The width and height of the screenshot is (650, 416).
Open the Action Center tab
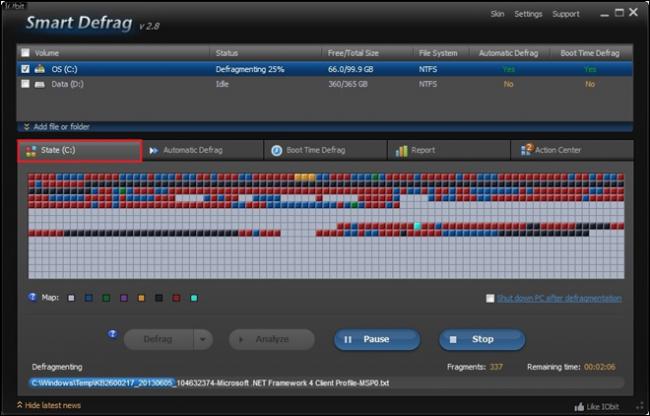[572, 150]
